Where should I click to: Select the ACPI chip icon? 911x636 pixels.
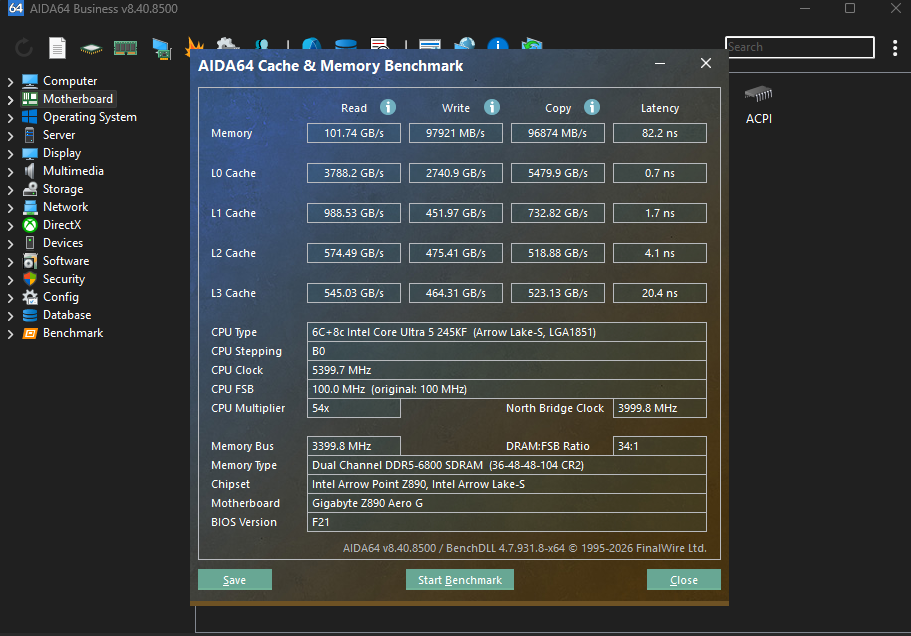[x=759, y=94]
